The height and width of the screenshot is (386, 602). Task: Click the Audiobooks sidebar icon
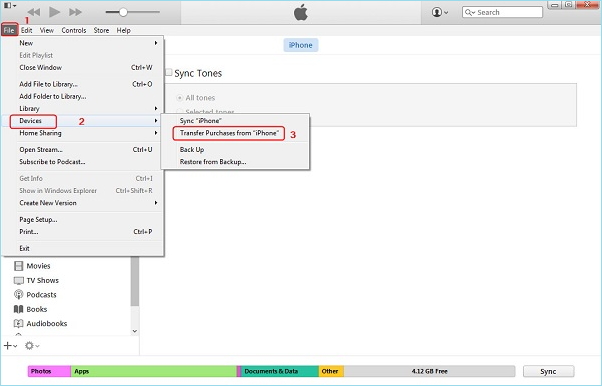(18, 323)
